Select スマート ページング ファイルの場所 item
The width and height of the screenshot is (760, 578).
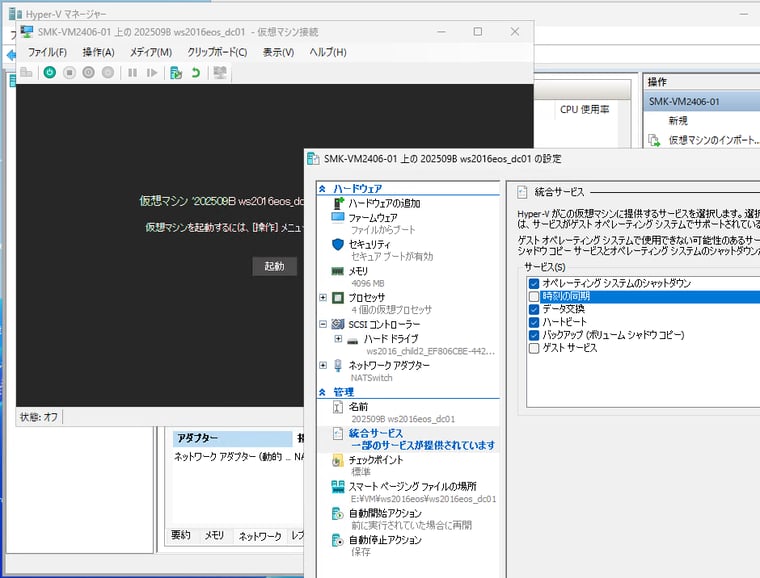[412, 486]
